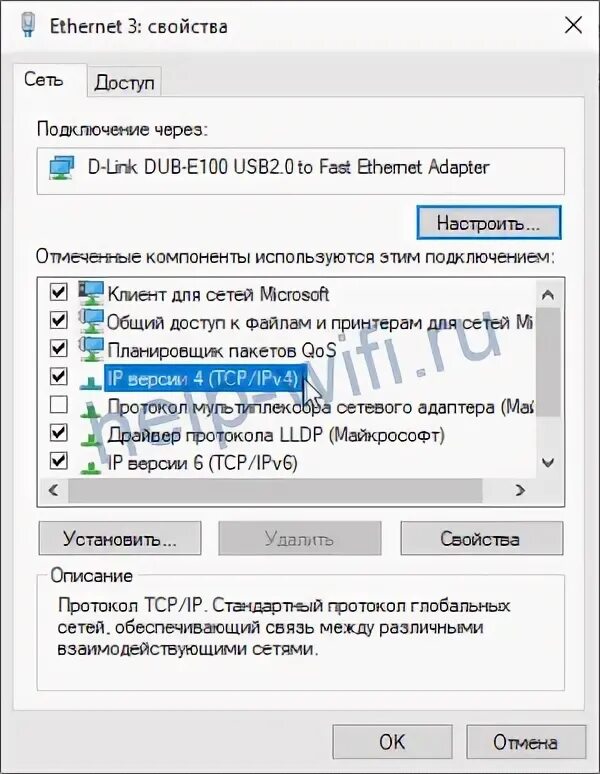The height and width of the screenshot is (774, 600).
Task: Click the Ethernet adapter icon in title bar
Action: (28, 25)
